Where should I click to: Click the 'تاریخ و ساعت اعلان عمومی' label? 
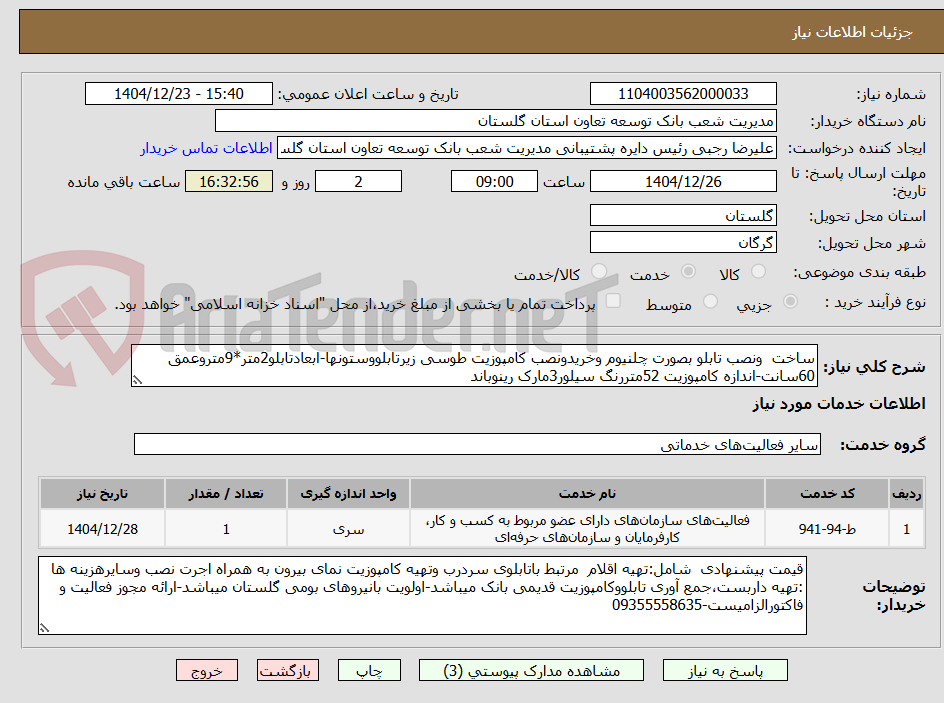coord(368,94)
